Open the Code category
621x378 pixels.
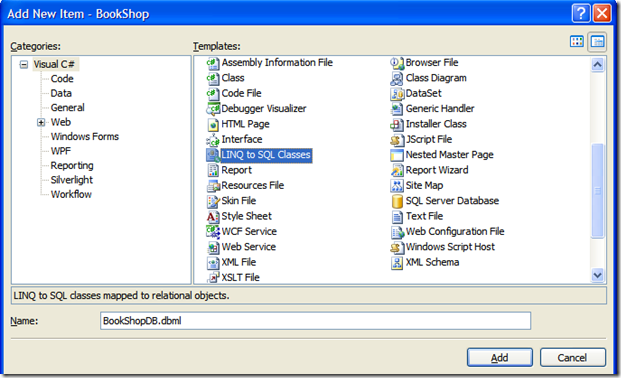click(x=62, y=78)
